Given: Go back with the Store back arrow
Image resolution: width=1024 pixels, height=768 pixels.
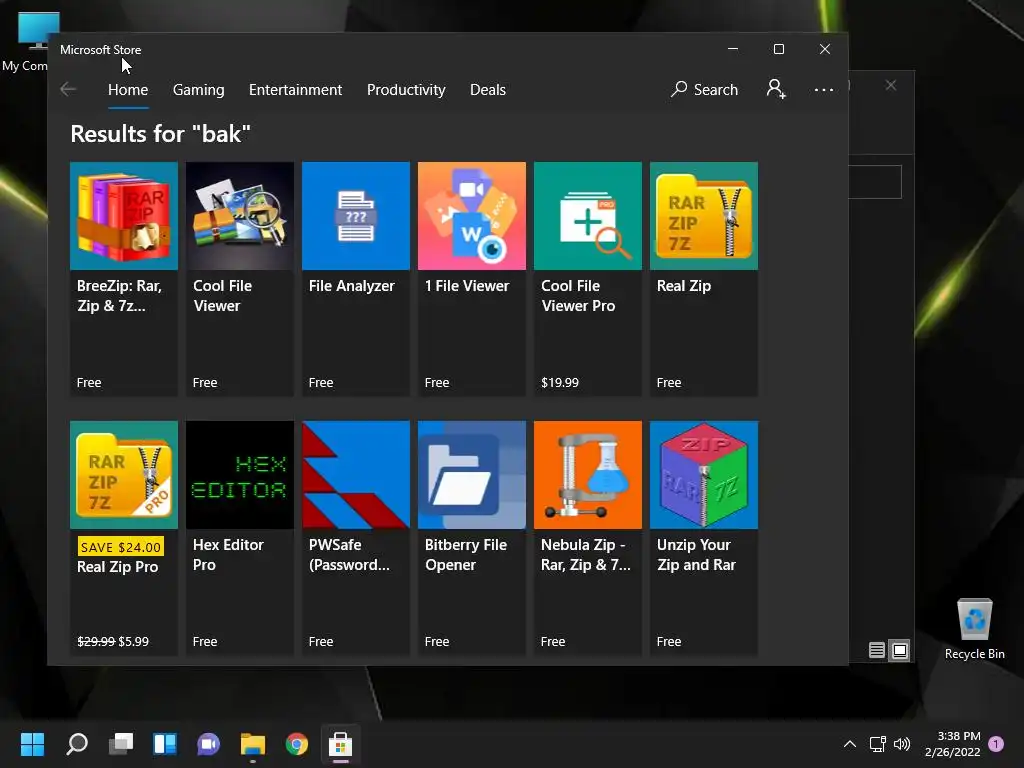Looking at the screenshot, I should 68,89.
